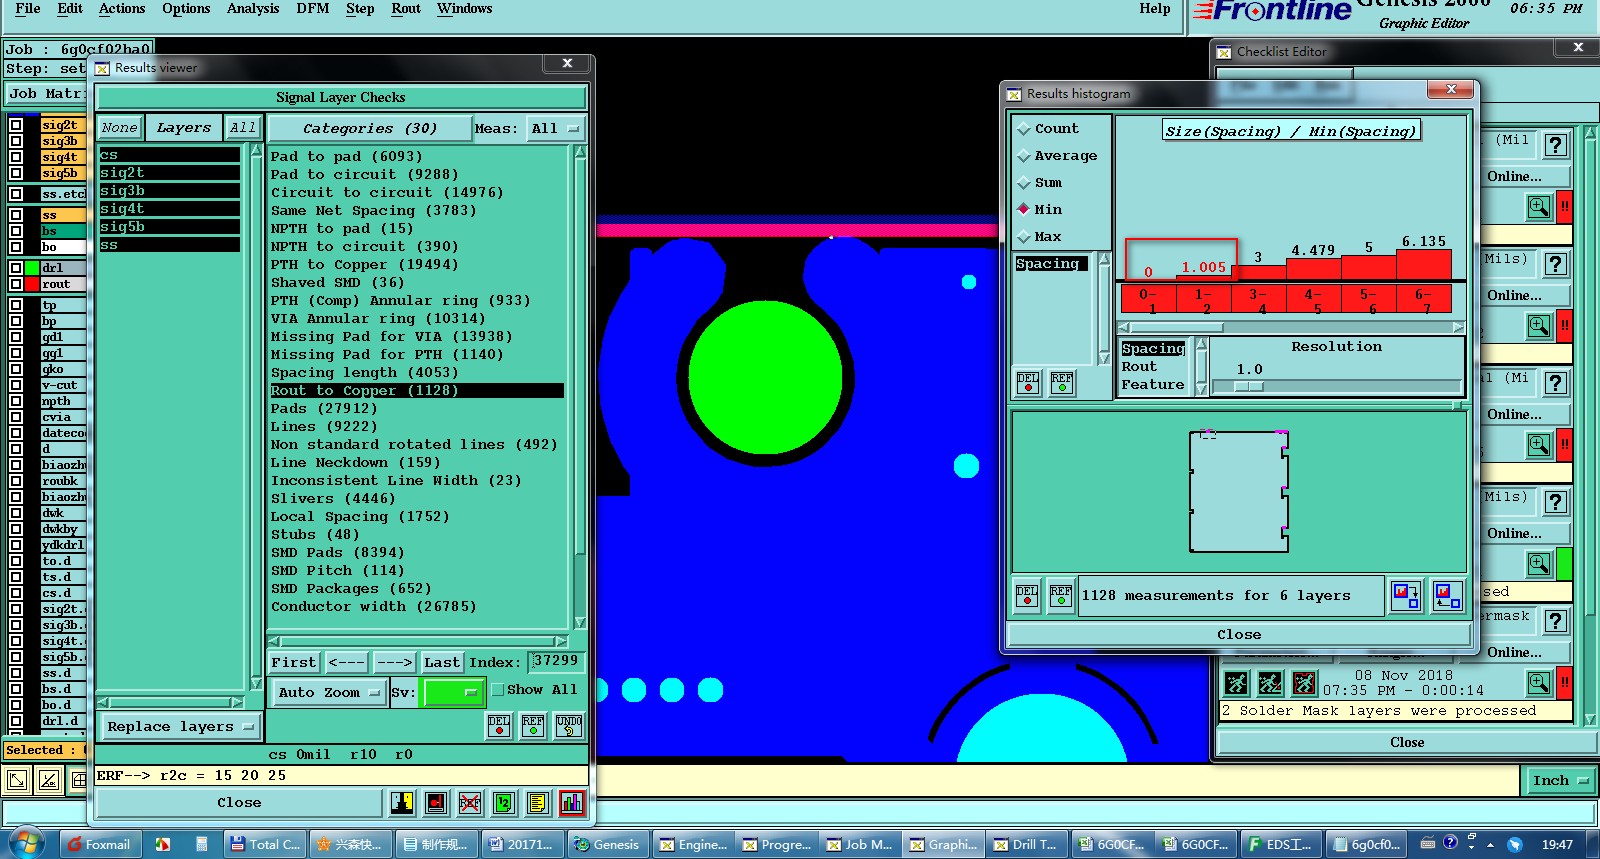Open histogram chart icon in Results viewer

pos(572,802)
